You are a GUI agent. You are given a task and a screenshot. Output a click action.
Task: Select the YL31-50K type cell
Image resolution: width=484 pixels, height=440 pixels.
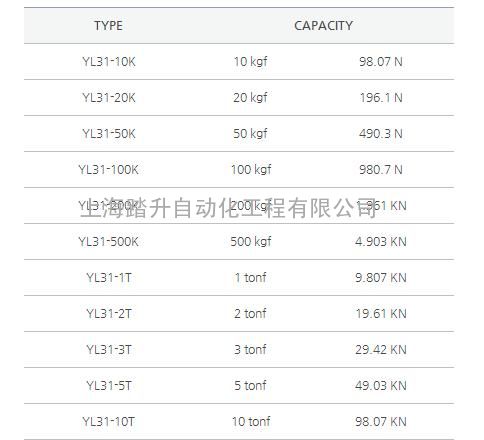point(109,134)
